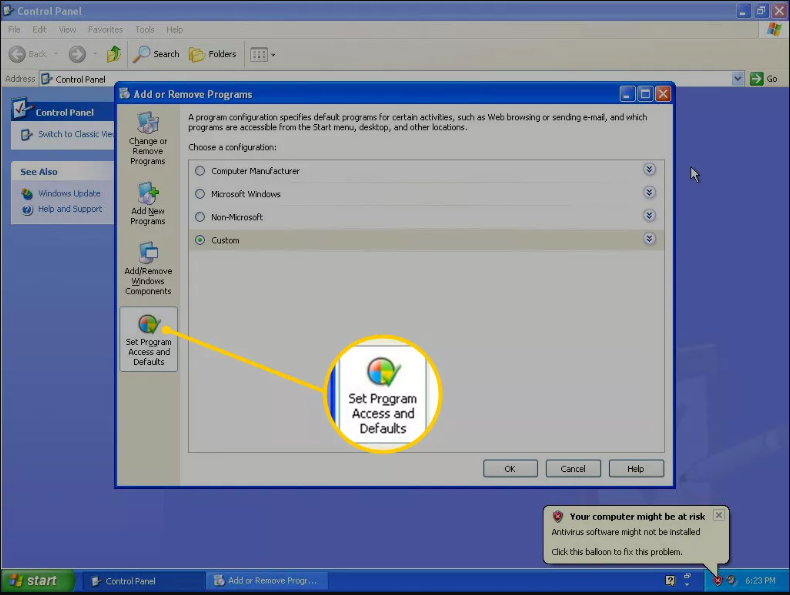The image size is (790, 595).
Task: Click tray icon next to clock
Action: (x=732, y=581)
